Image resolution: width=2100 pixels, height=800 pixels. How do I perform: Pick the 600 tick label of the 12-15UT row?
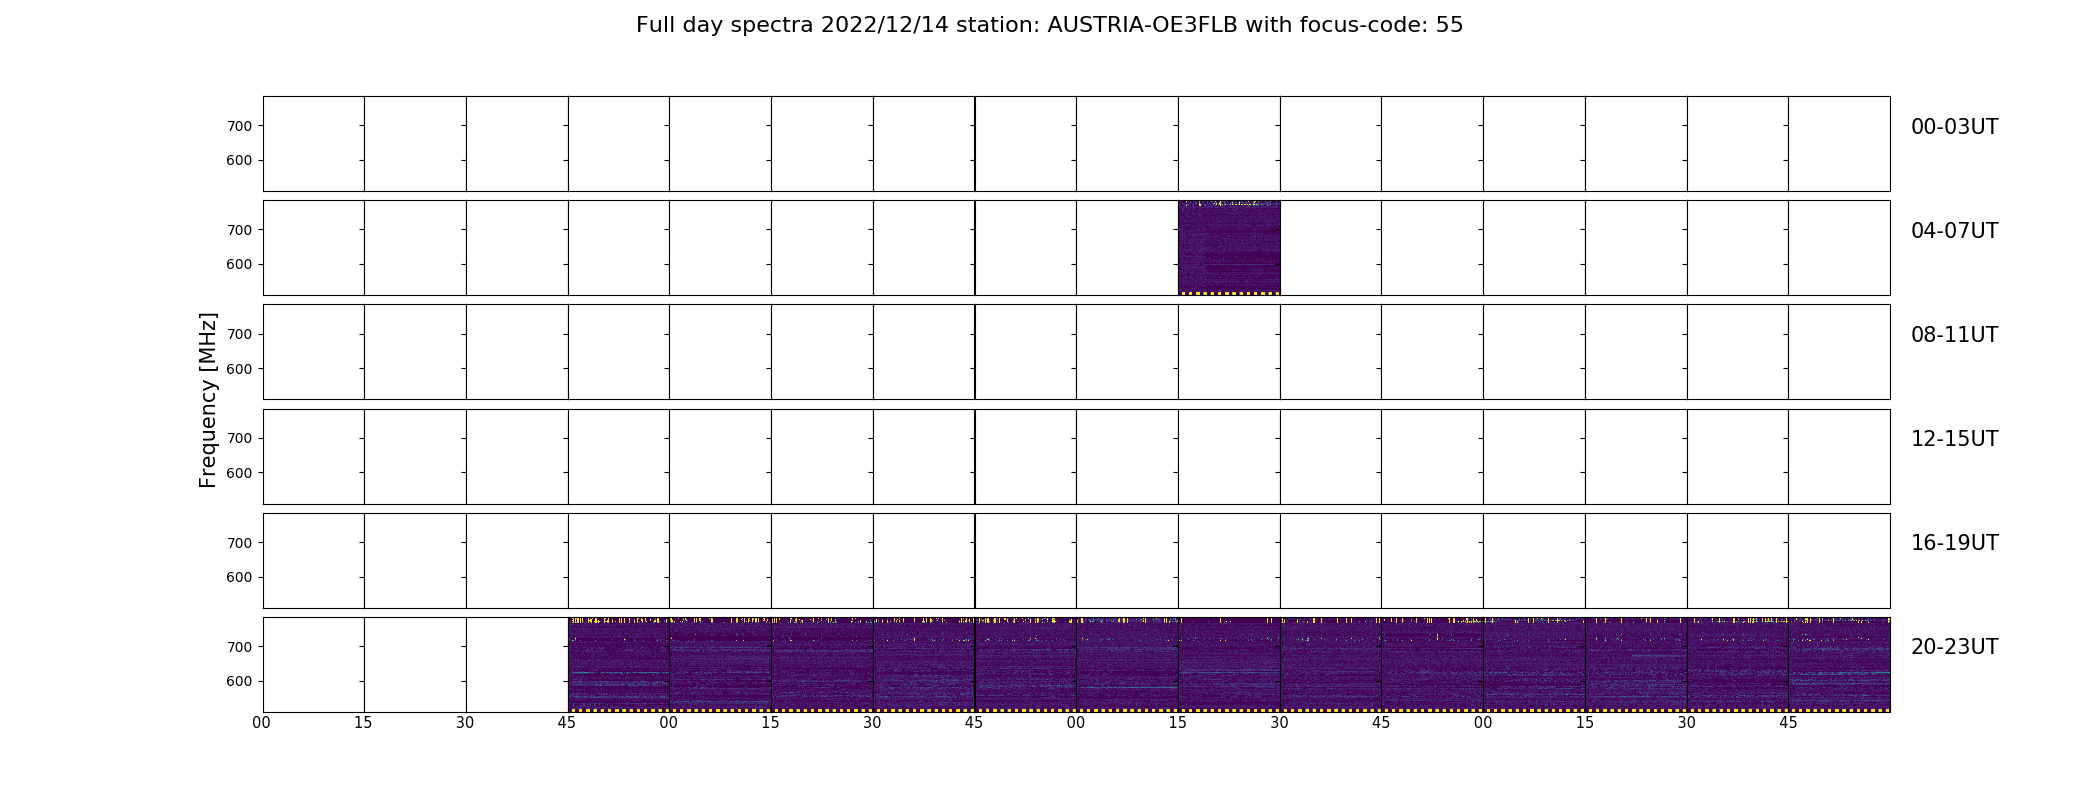(x=239, y=473)
